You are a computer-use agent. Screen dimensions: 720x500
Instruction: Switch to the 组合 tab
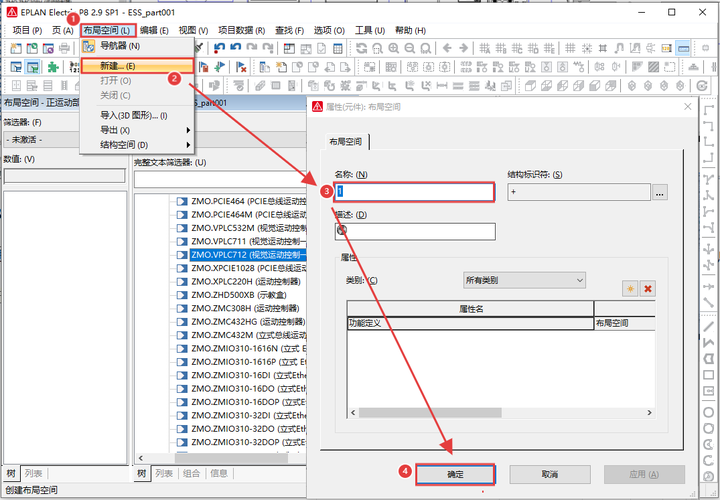[x=191, y=473]
